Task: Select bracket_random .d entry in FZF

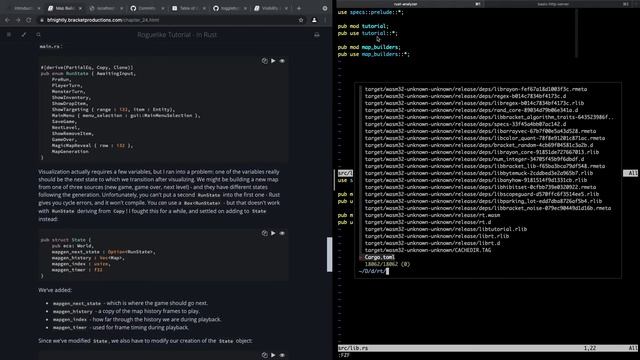Action: (x=479, y=145)
